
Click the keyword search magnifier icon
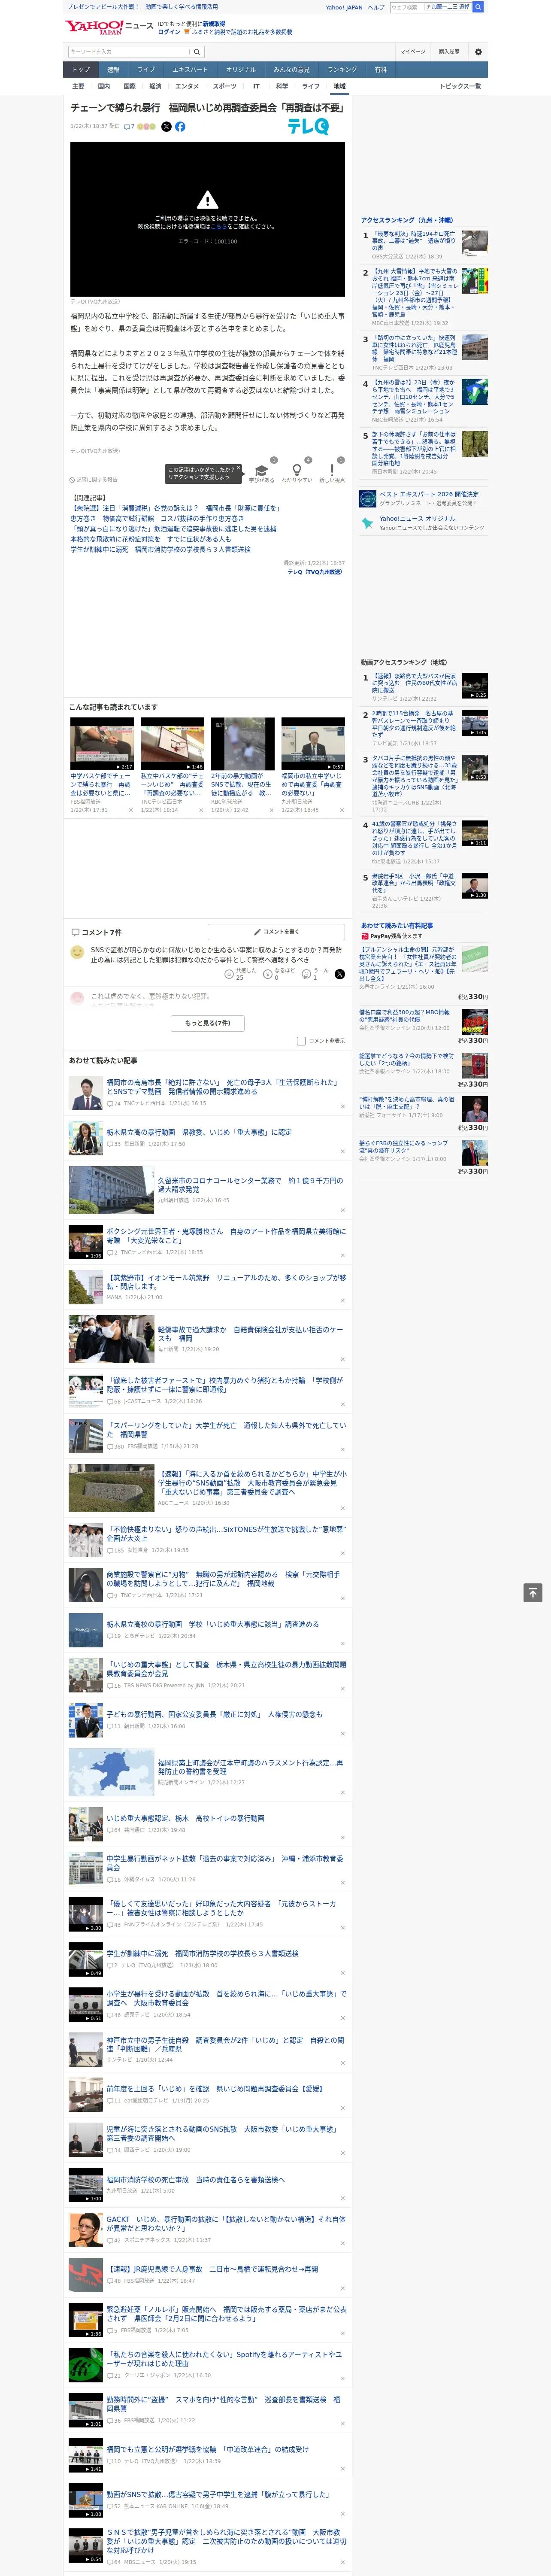[x=197, y=52]
